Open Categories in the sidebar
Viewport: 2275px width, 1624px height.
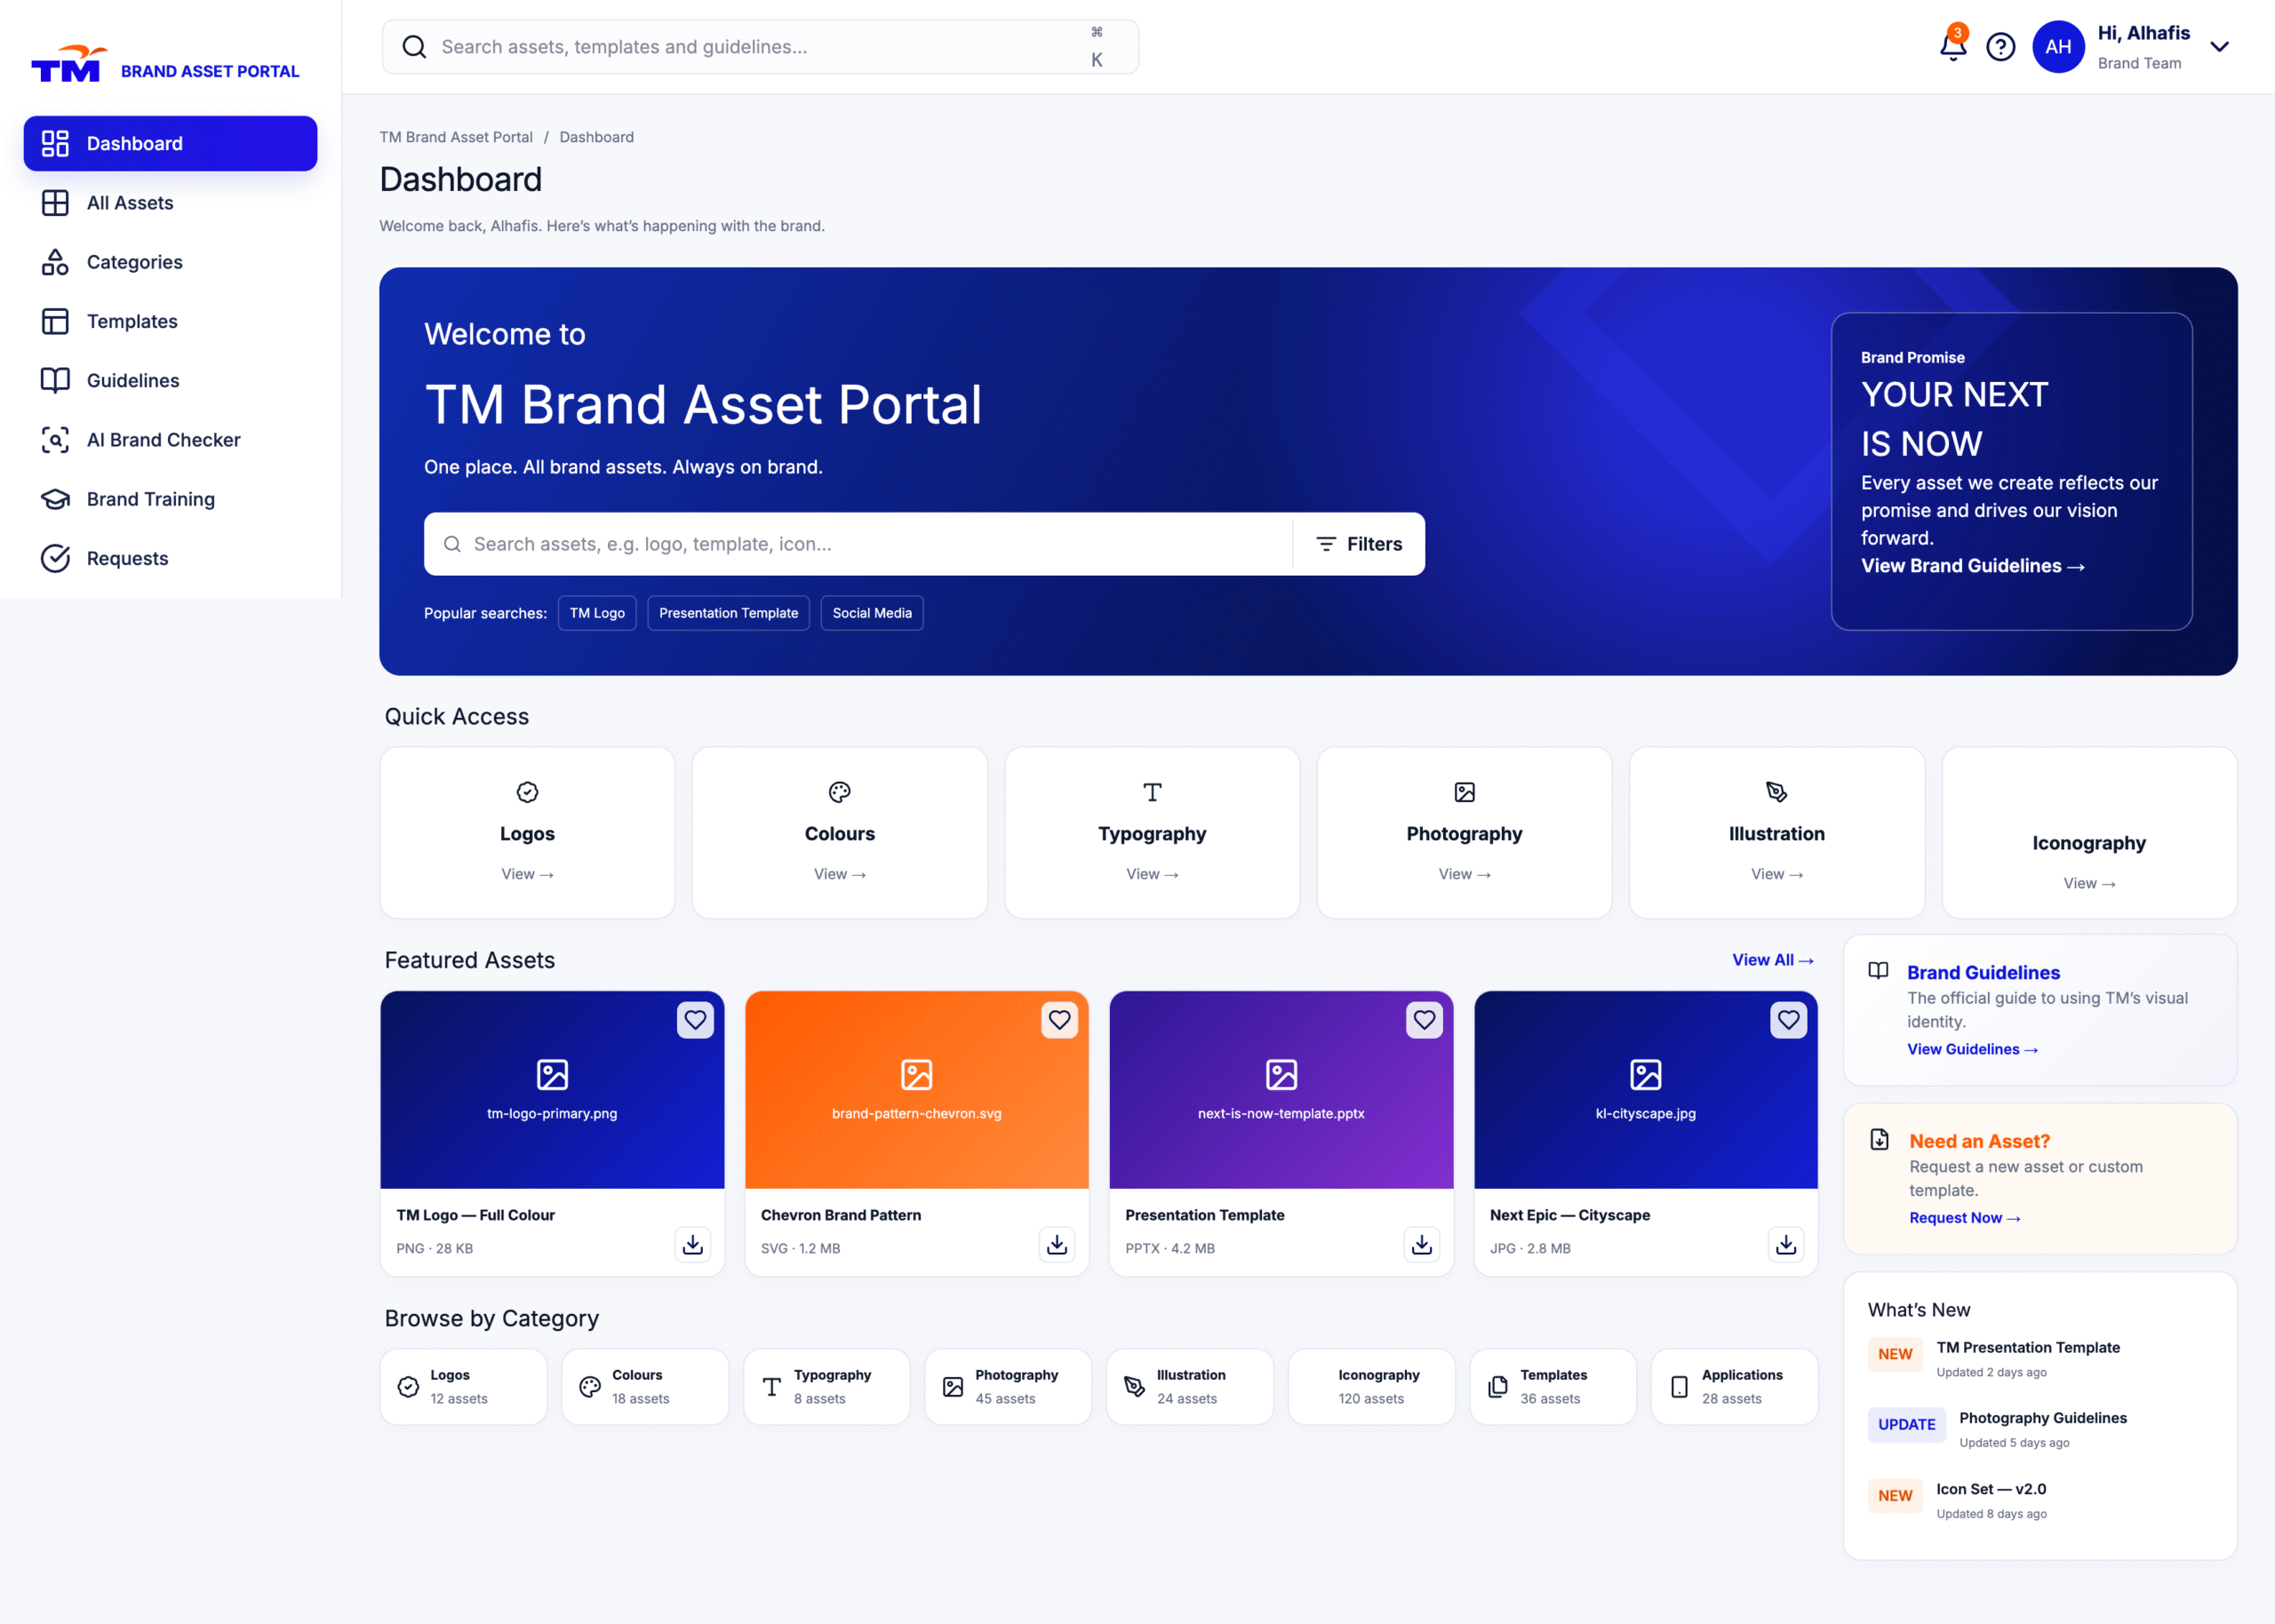point(170,262)
